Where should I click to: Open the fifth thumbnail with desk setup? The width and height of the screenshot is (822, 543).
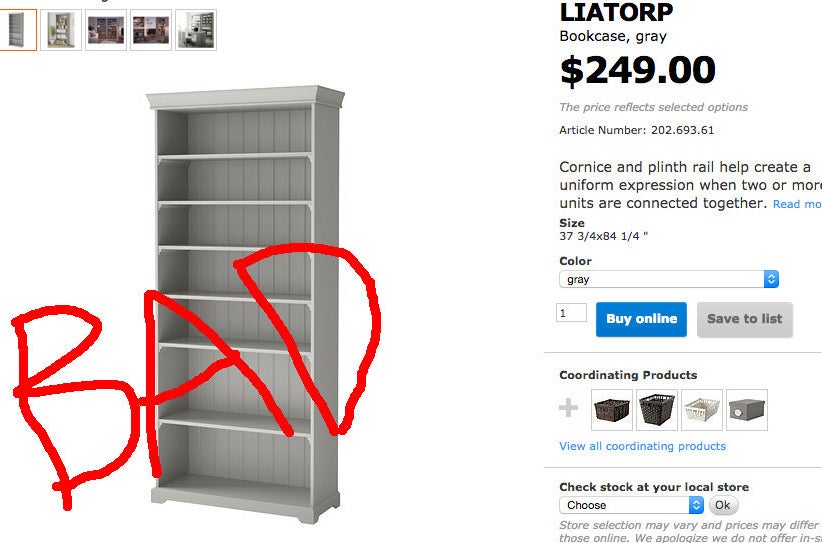pyautogui.click(x=196, y=30)
